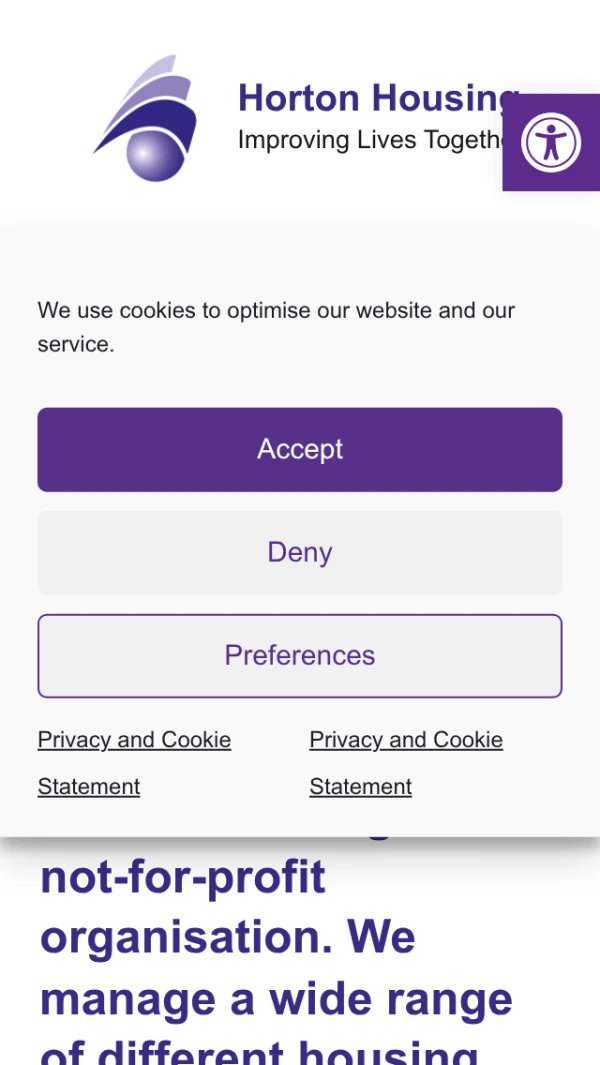This screenshot has height=1065, width=600.
Task: Open cookie Preferences
Action: tap(300, 655)
